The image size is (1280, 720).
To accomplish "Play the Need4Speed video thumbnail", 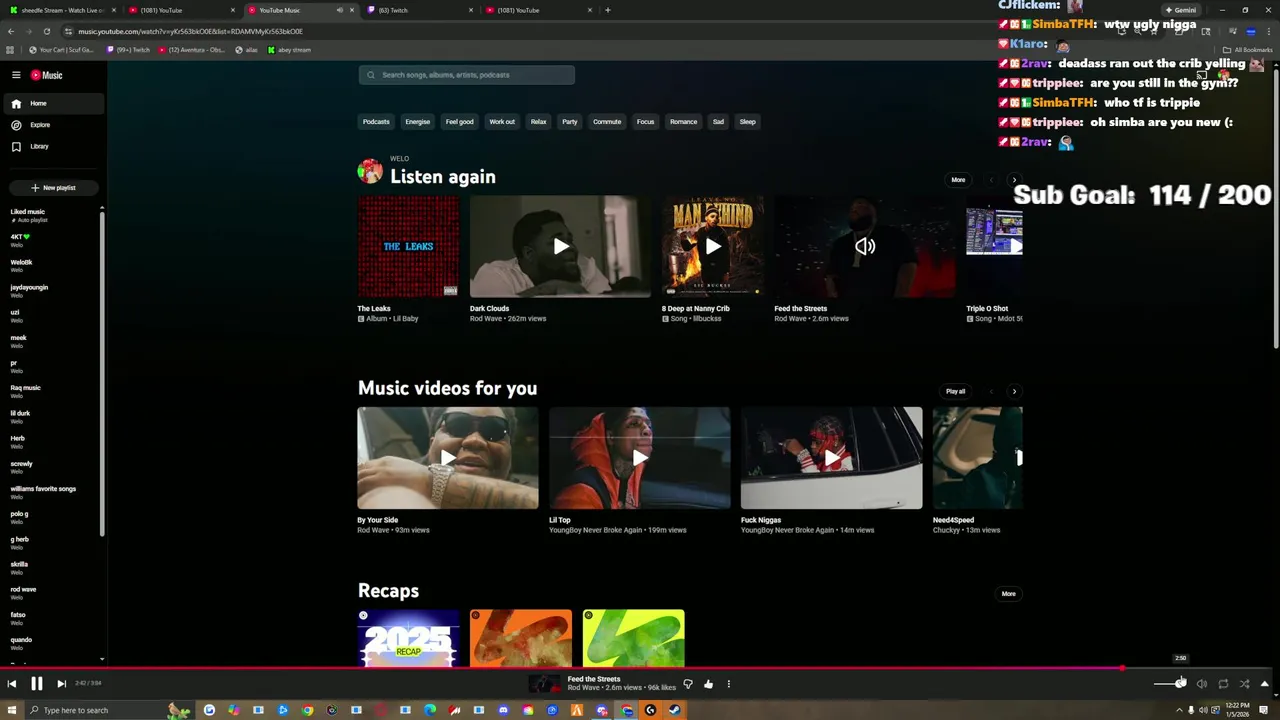I will 978,458.
